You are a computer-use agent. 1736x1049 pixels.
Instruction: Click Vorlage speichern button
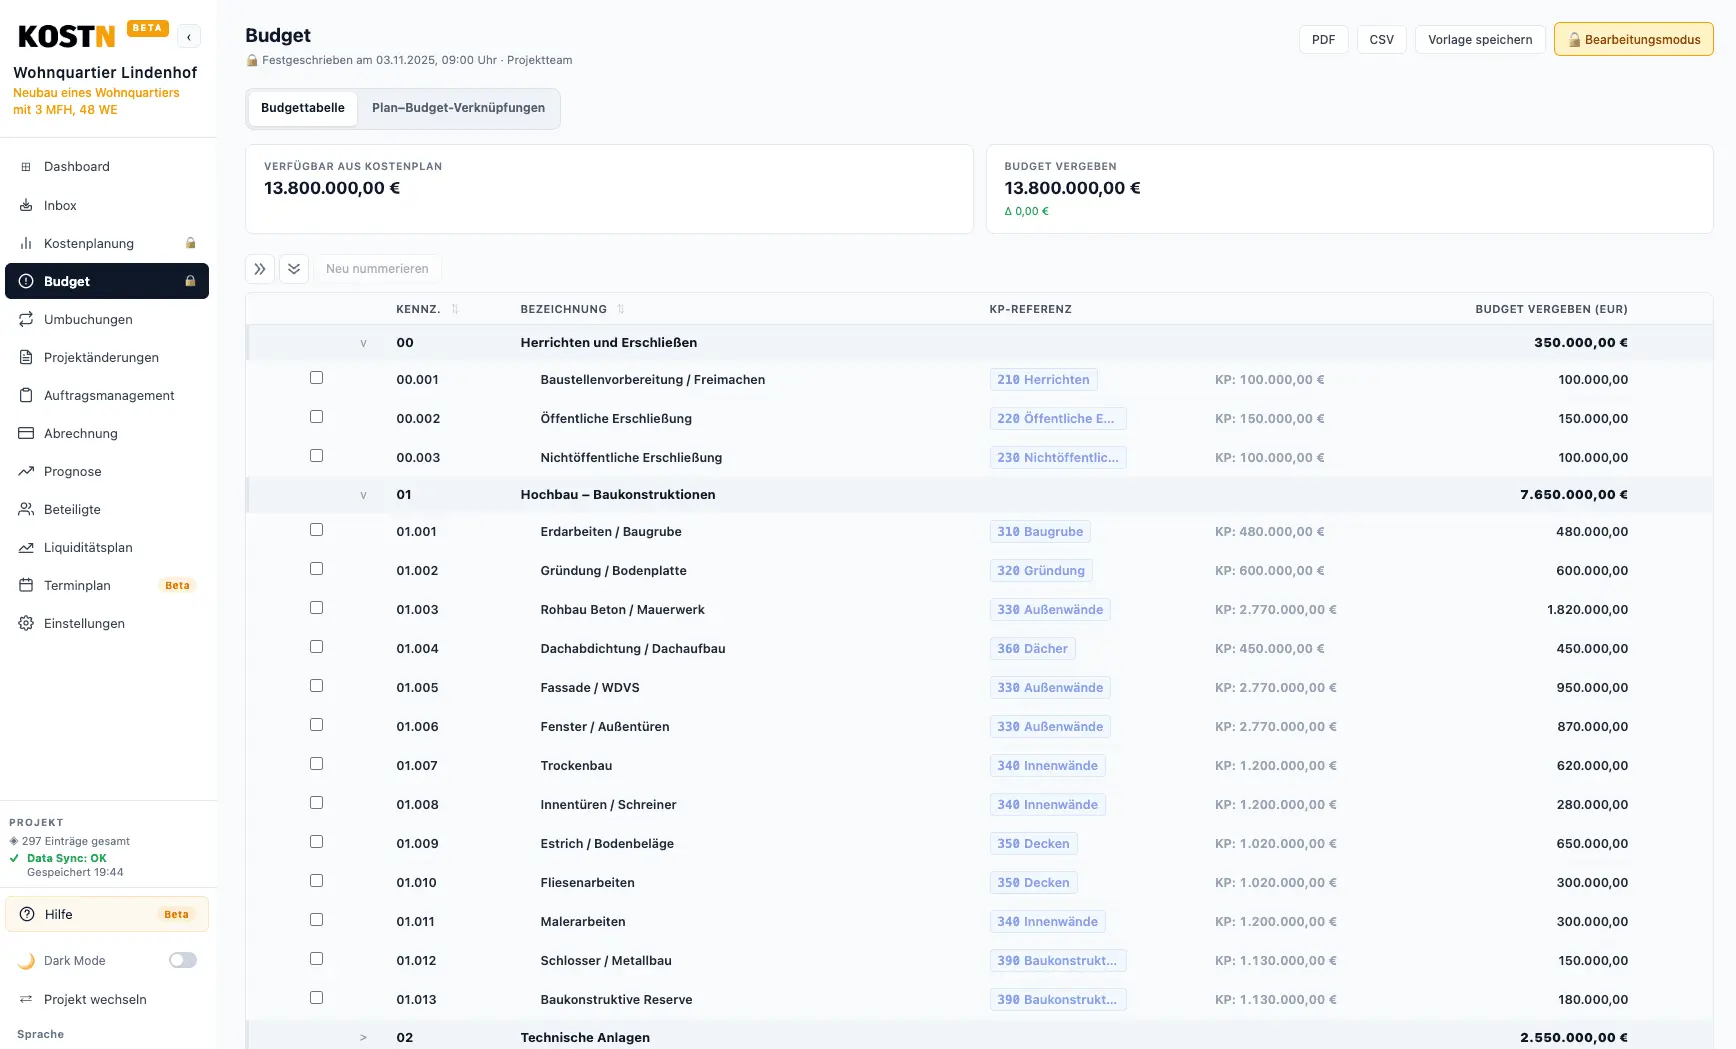click(x=1480, y=40)
